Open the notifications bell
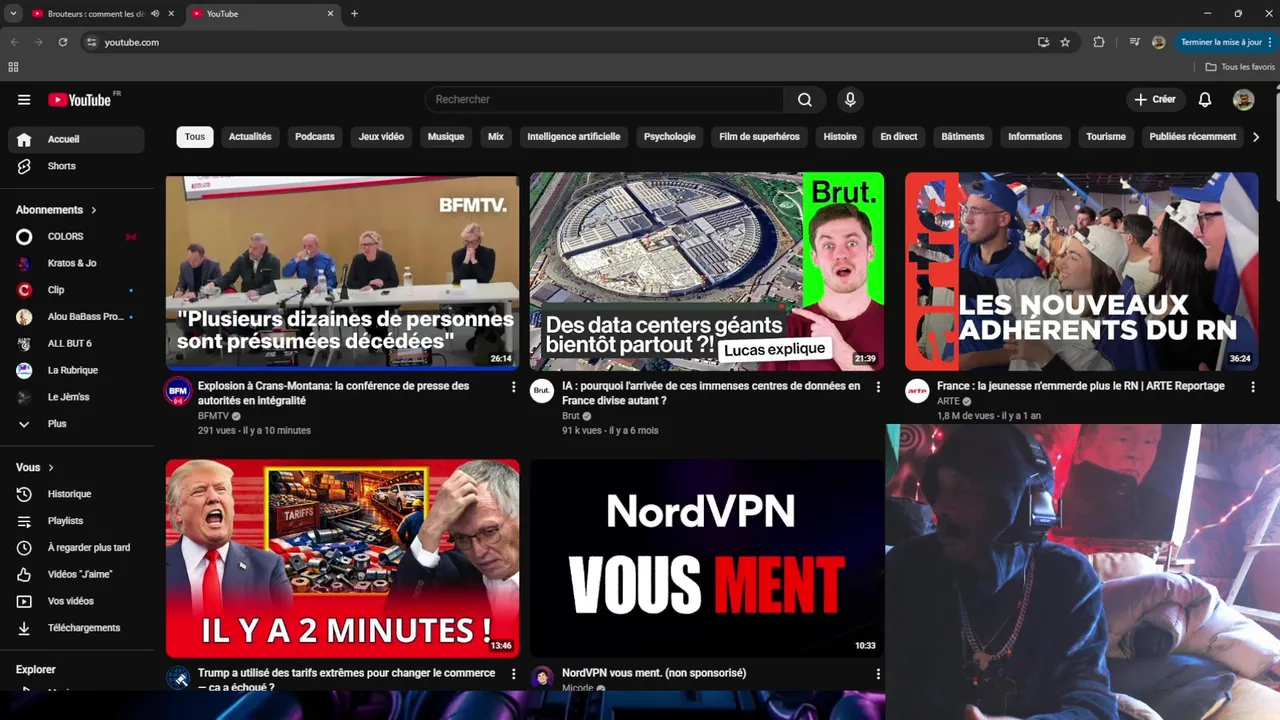 pyautogui.click(x=1205, y=100)
